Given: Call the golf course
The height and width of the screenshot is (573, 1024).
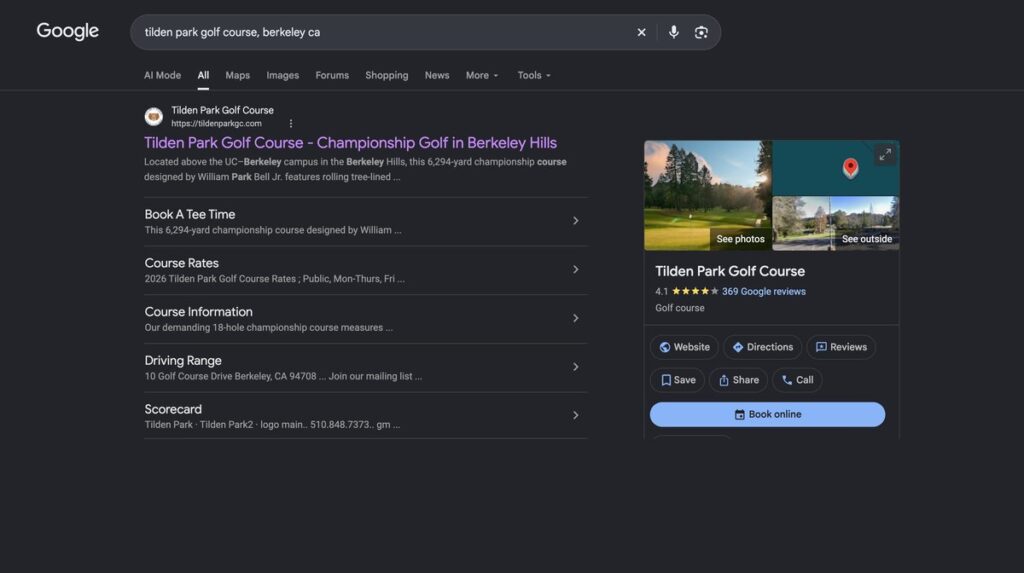Looking at the screenshot, I should click(x=797, y=380).
